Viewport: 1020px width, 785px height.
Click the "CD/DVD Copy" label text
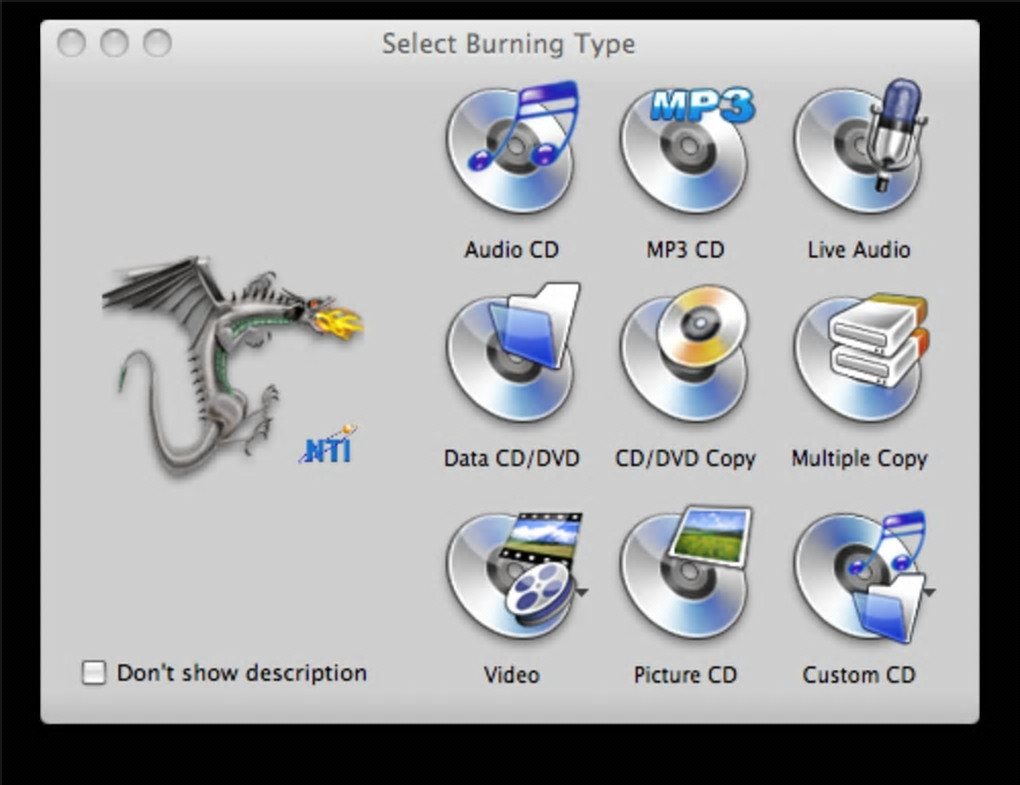pos(685,459)
